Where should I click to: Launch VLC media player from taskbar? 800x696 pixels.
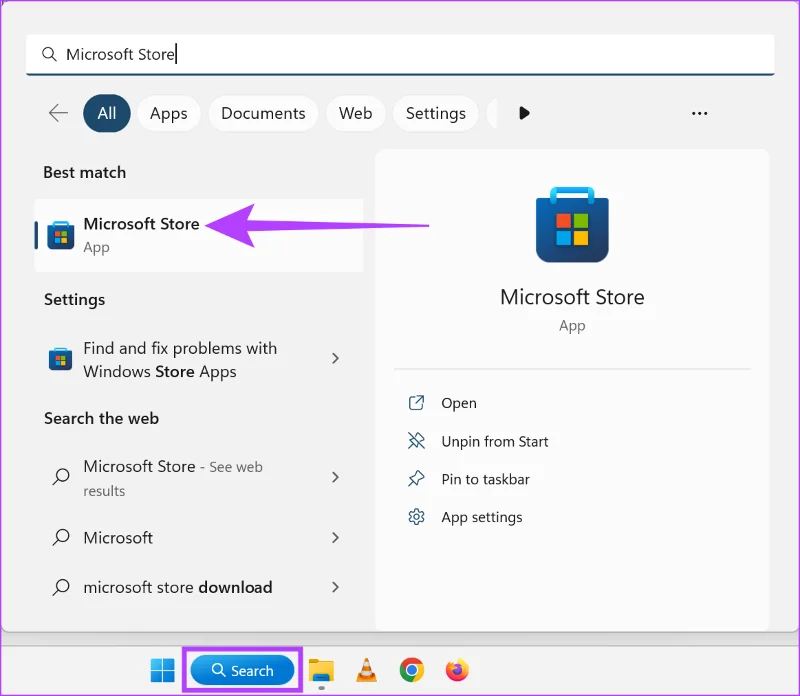(x=366, y=670)
